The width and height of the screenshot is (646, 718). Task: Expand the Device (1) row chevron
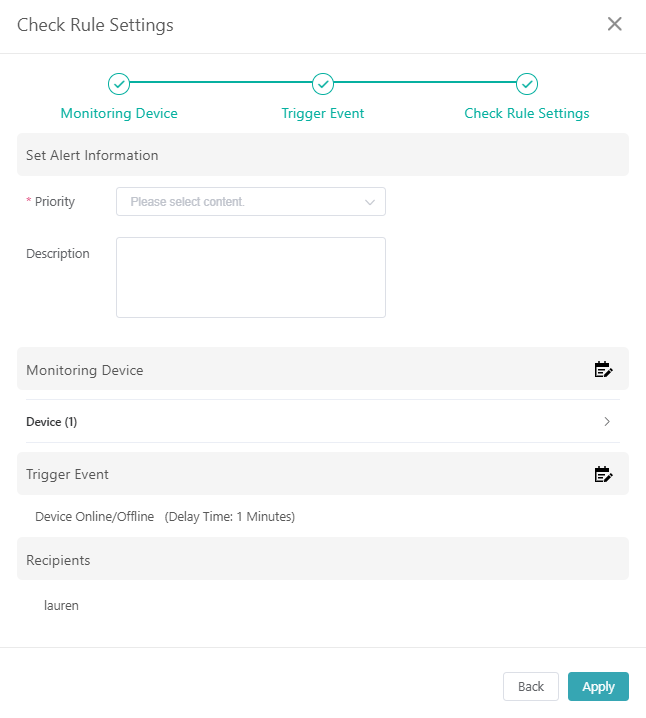tap(607, 422)
